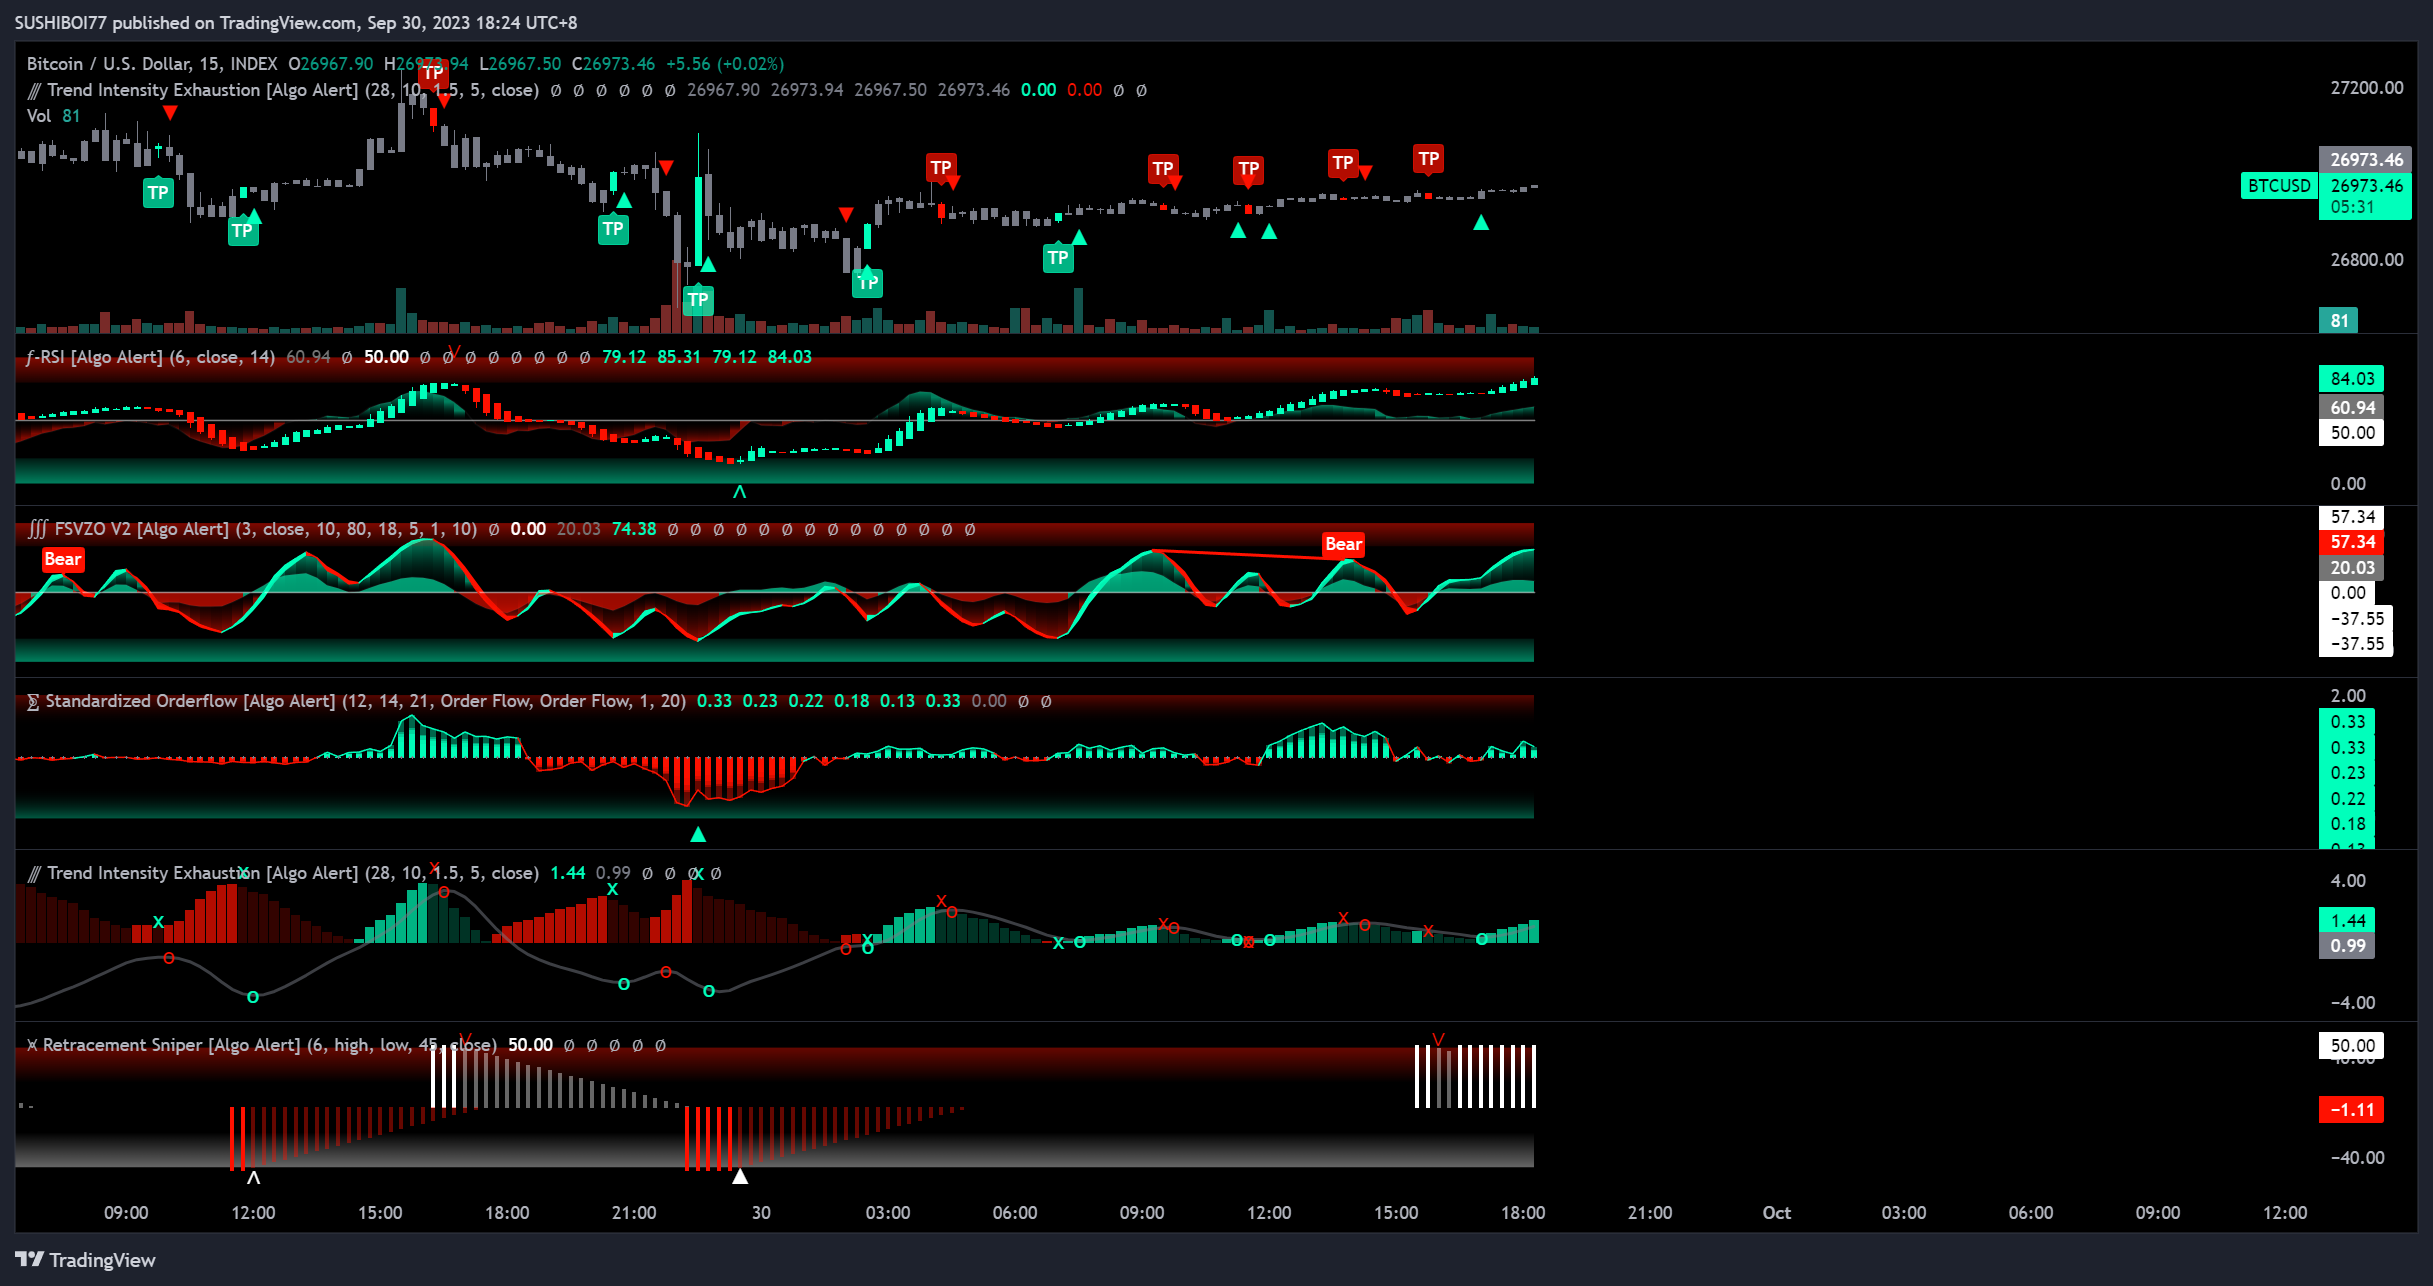
Task: Click the grey 26973.46 last-price tag
Action: click(x=2365, y=159)
